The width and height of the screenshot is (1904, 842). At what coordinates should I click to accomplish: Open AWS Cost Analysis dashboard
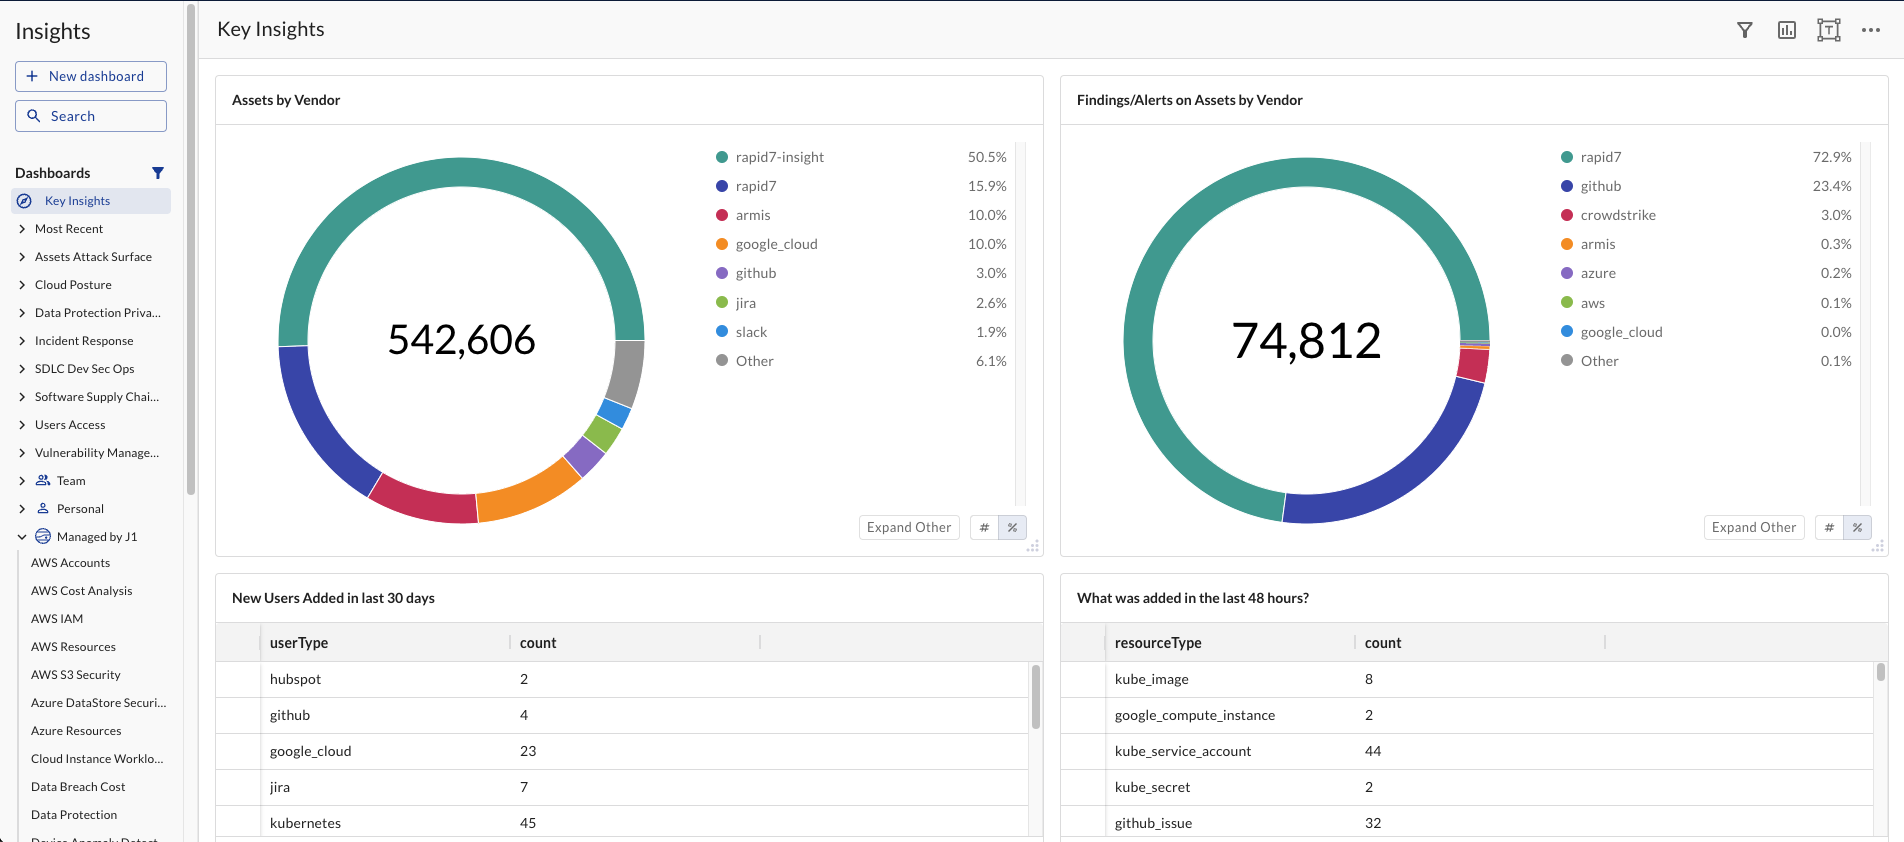[x=81, y=591]
